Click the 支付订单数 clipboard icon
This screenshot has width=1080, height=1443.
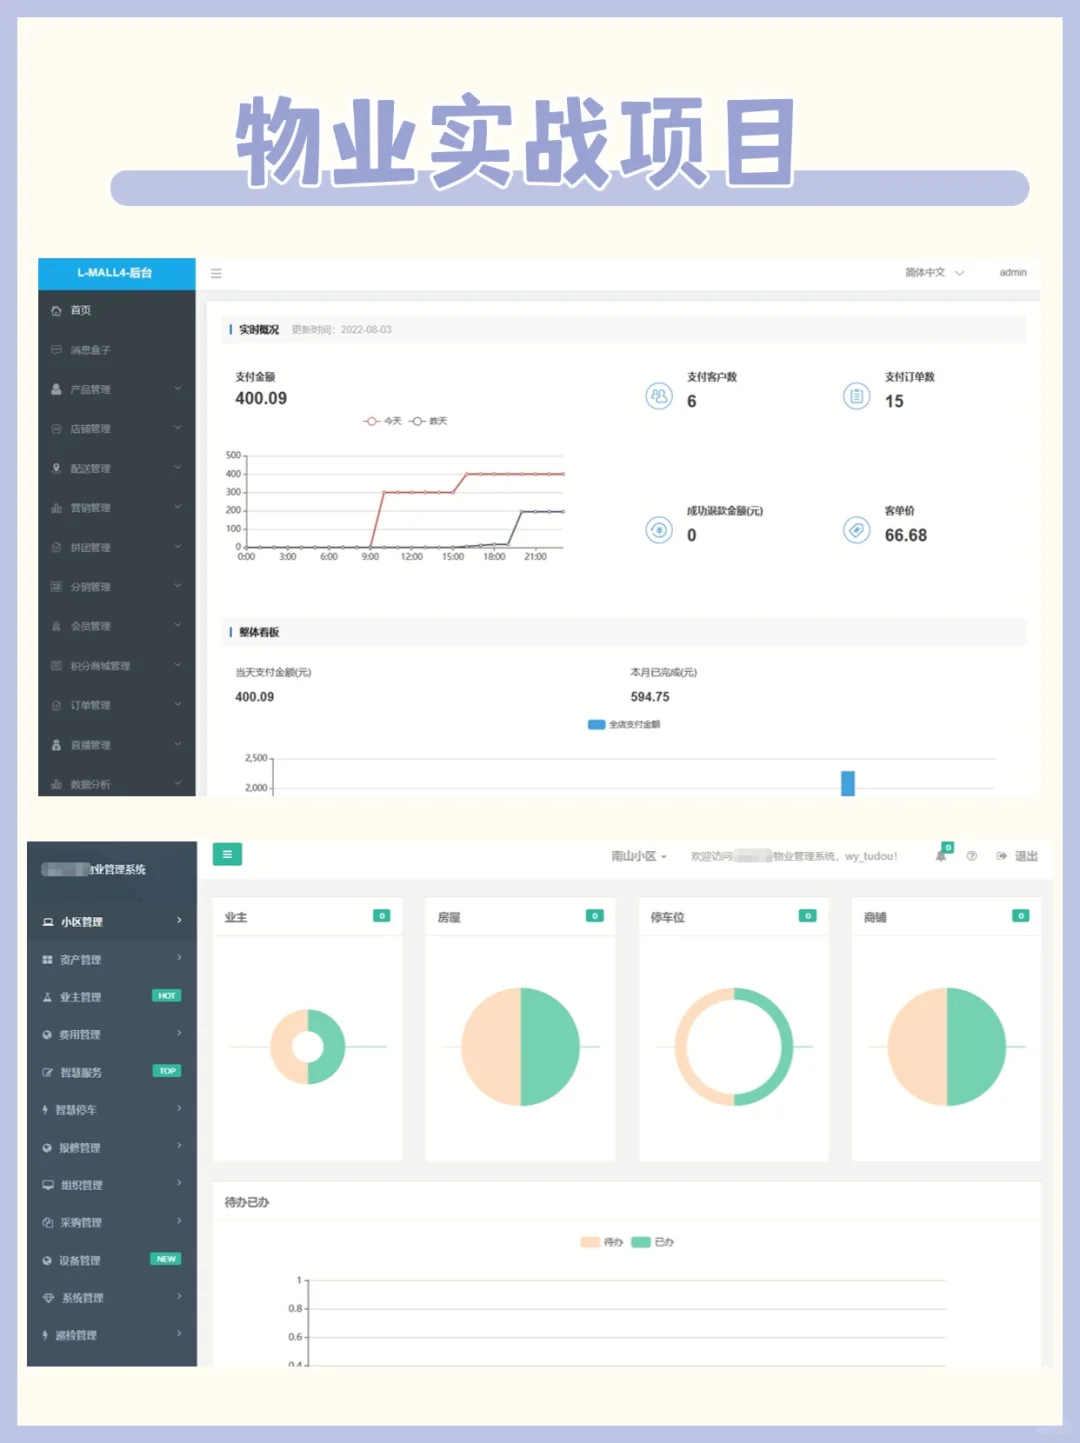click(x=857, y=396)
